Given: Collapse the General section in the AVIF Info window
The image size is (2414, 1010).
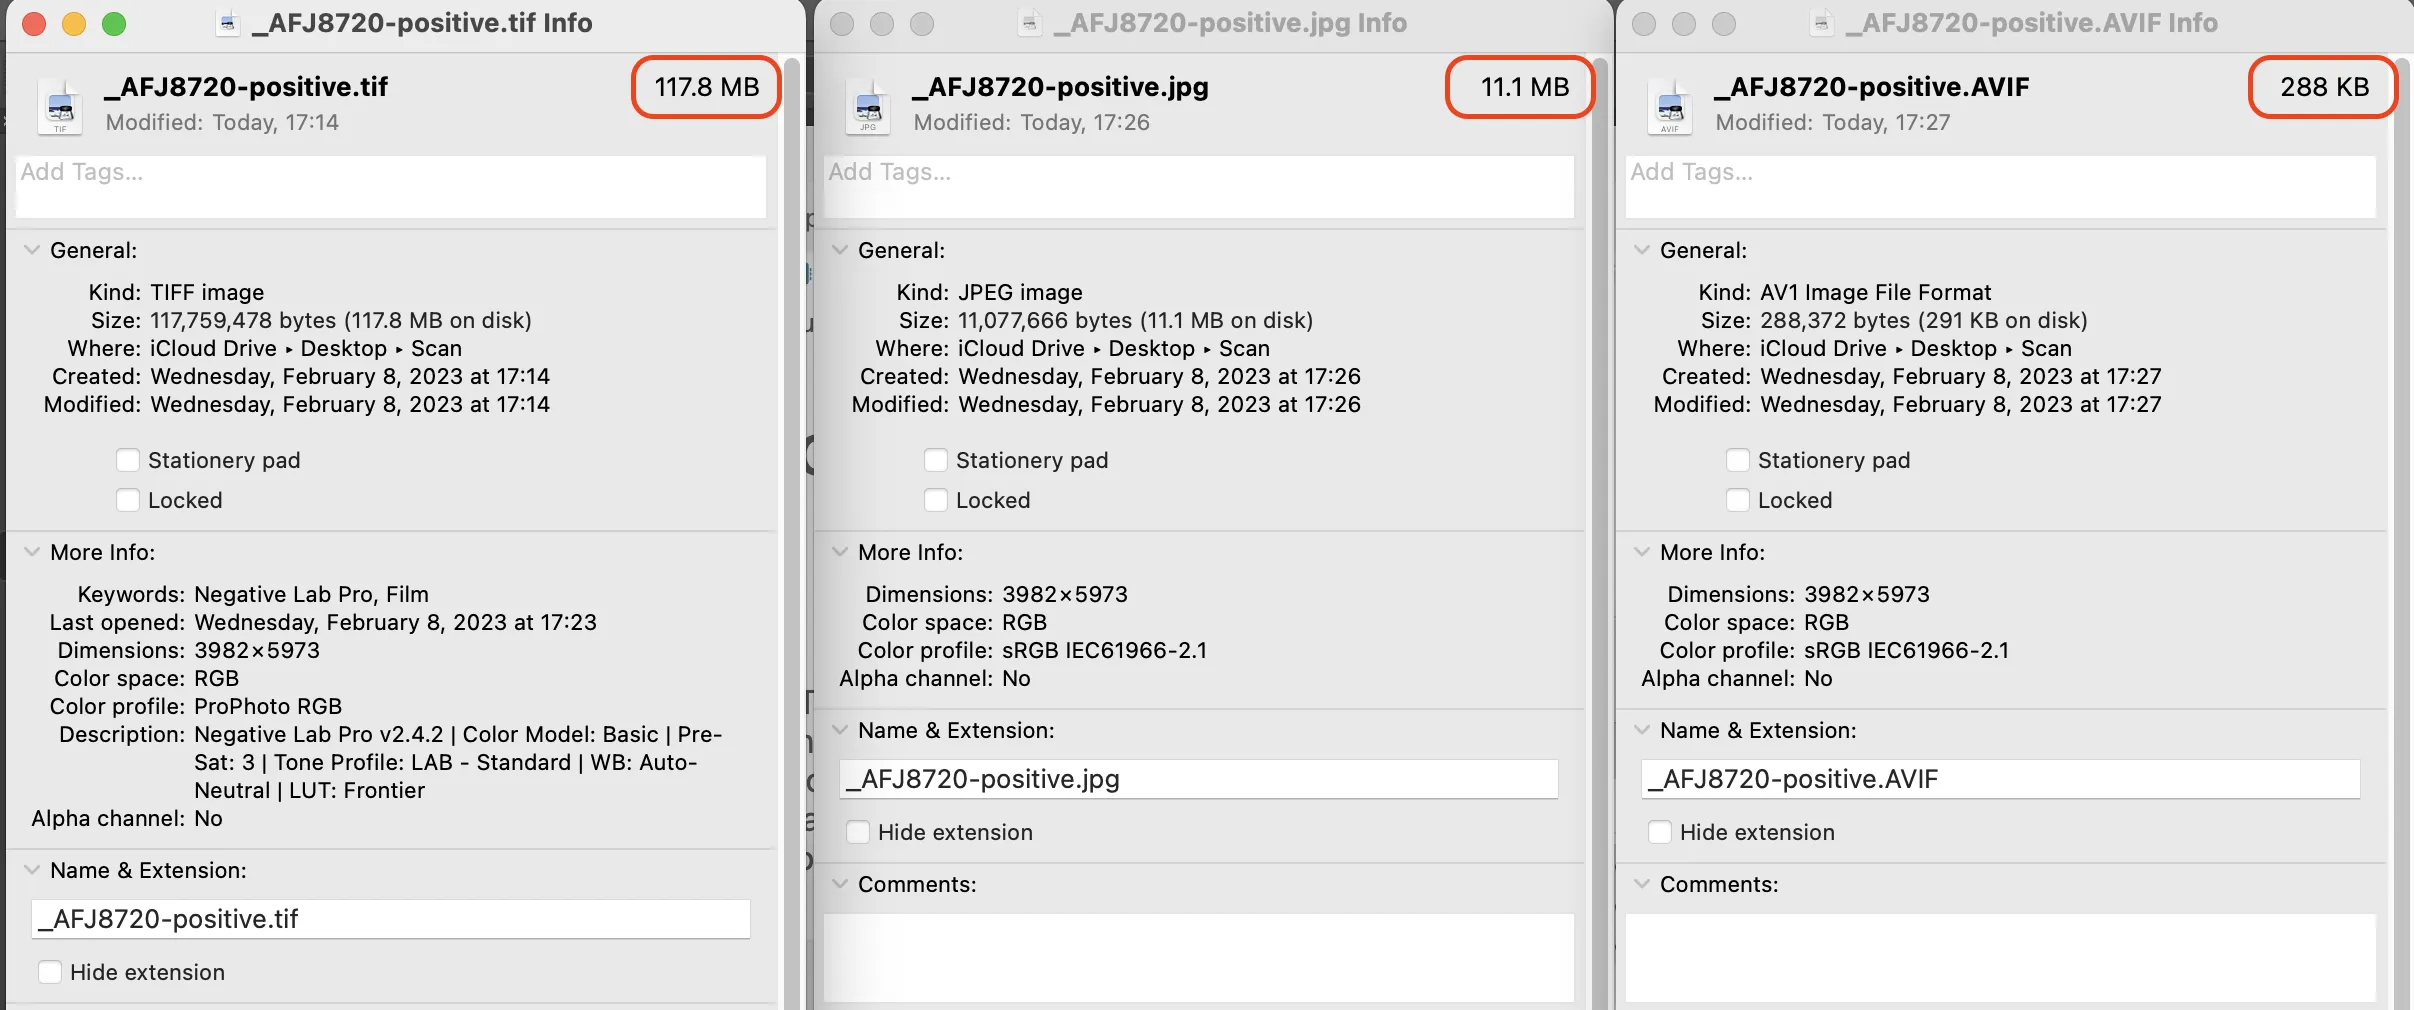Looking at the screenshot, I should point(1642,250).
